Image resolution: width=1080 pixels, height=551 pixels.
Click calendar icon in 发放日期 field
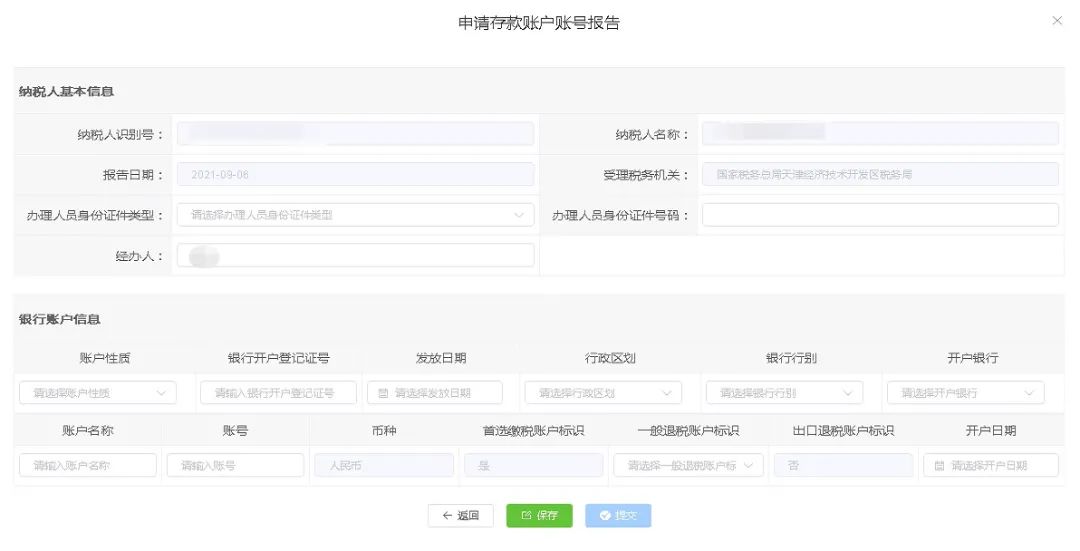click(x=382, y=393)
